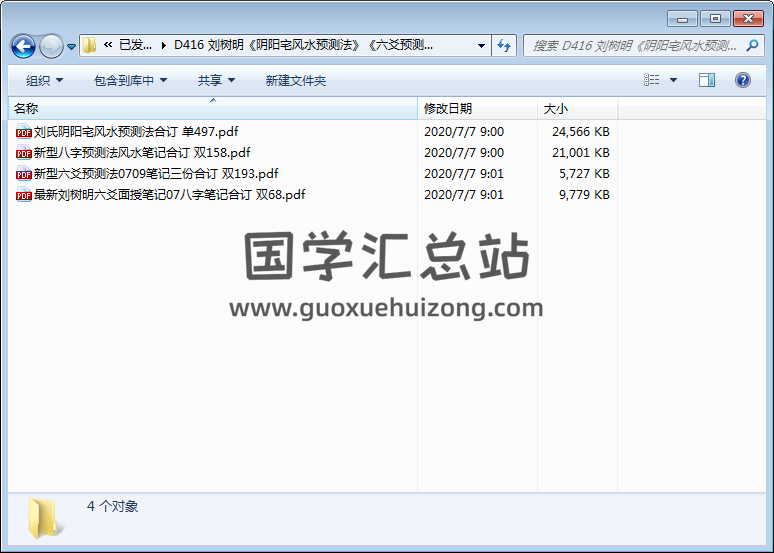Viewport: 774px width, 553px height.
Task: Sort by 修改日期 column header
Action: point(477,109)
